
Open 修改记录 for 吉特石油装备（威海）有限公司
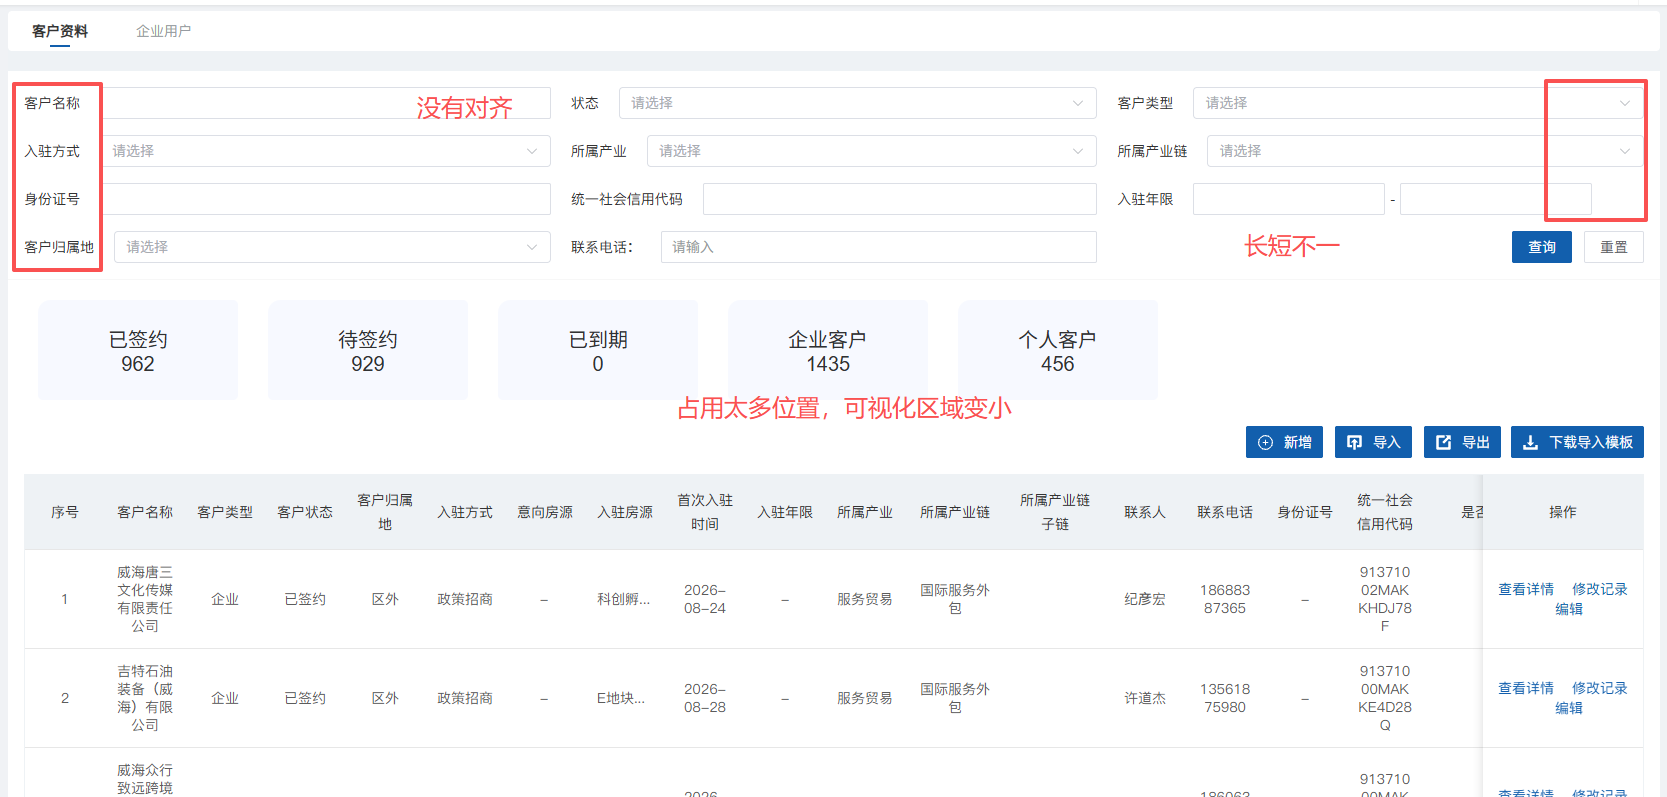coord(1600,688)
